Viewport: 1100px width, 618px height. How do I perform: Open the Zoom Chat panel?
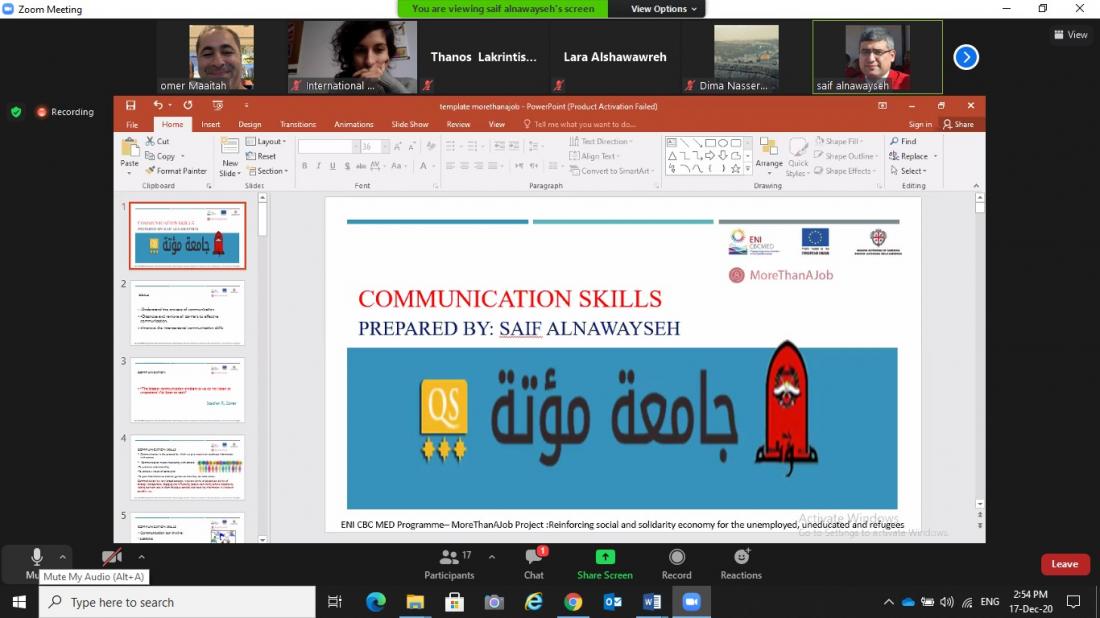tap(534, 562)
